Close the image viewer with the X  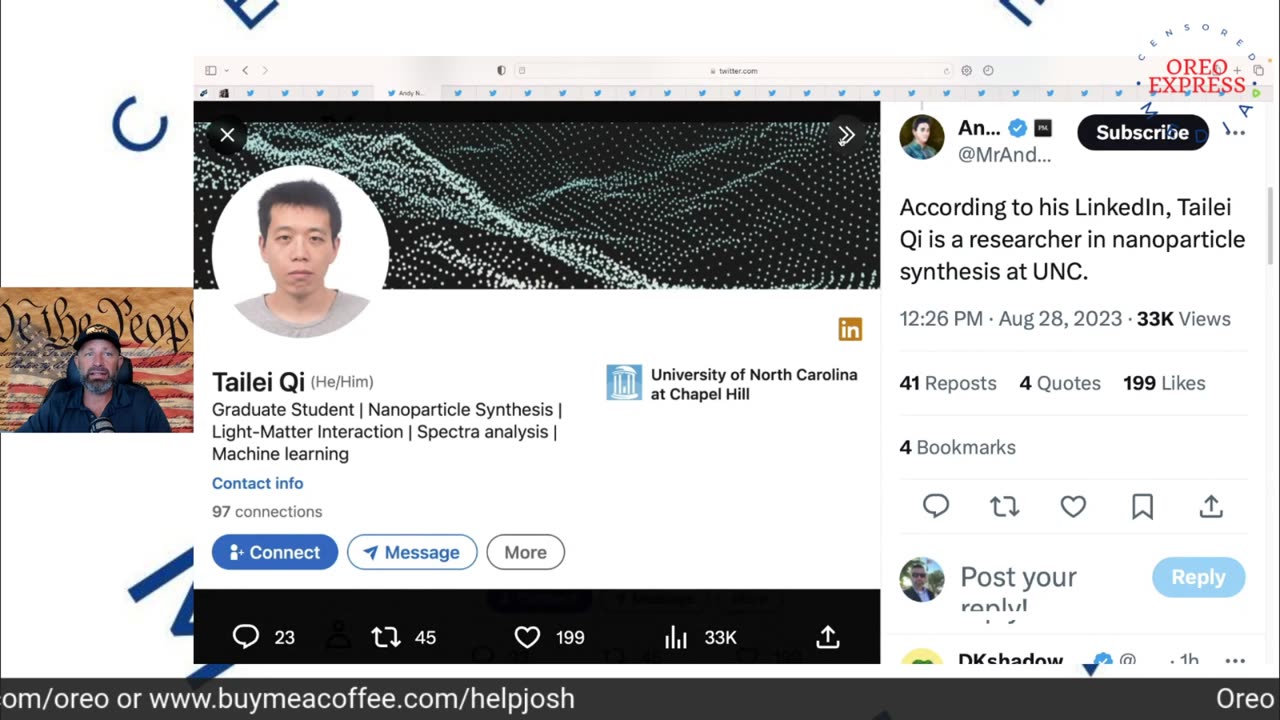tap(227, 135)
